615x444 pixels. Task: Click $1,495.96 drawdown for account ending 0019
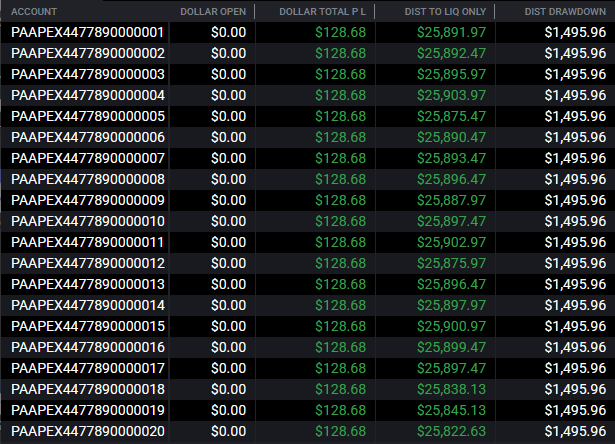click(x=575, y=410)
